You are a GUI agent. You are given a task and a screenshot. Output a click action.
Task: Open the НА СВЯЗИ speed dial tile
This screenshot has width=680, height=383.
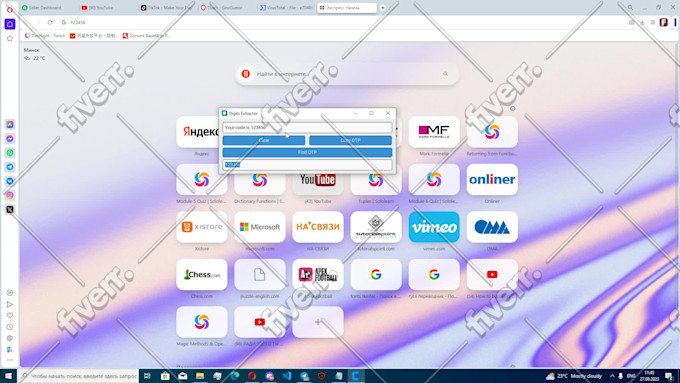point(318,227)
